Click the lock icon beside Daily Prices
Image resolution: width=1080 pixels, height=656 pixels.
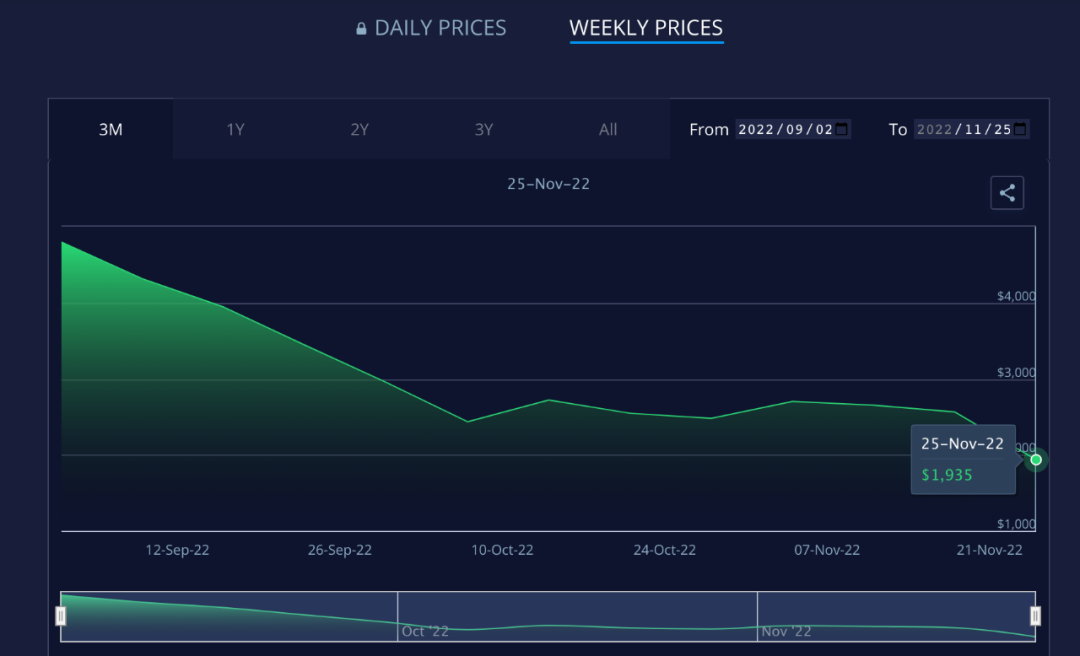coord(361,29)
